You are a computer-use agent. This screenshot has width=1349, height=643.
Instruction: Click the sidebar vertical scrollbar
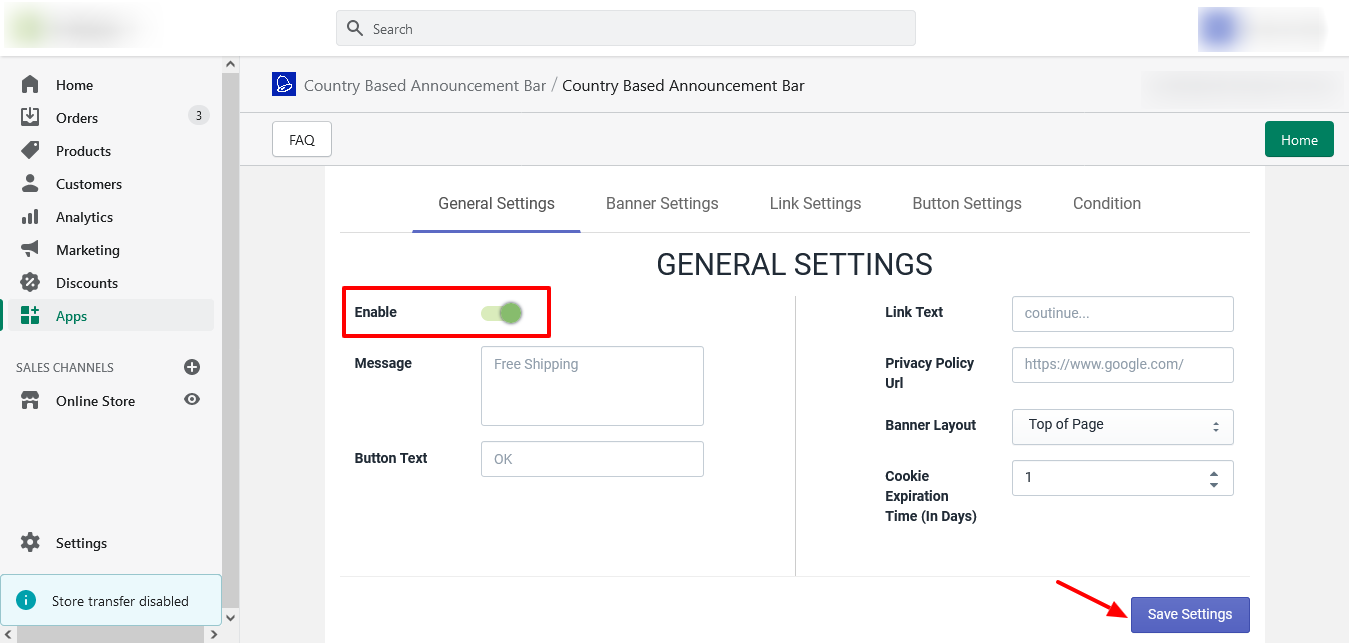(x=231, y=330)
